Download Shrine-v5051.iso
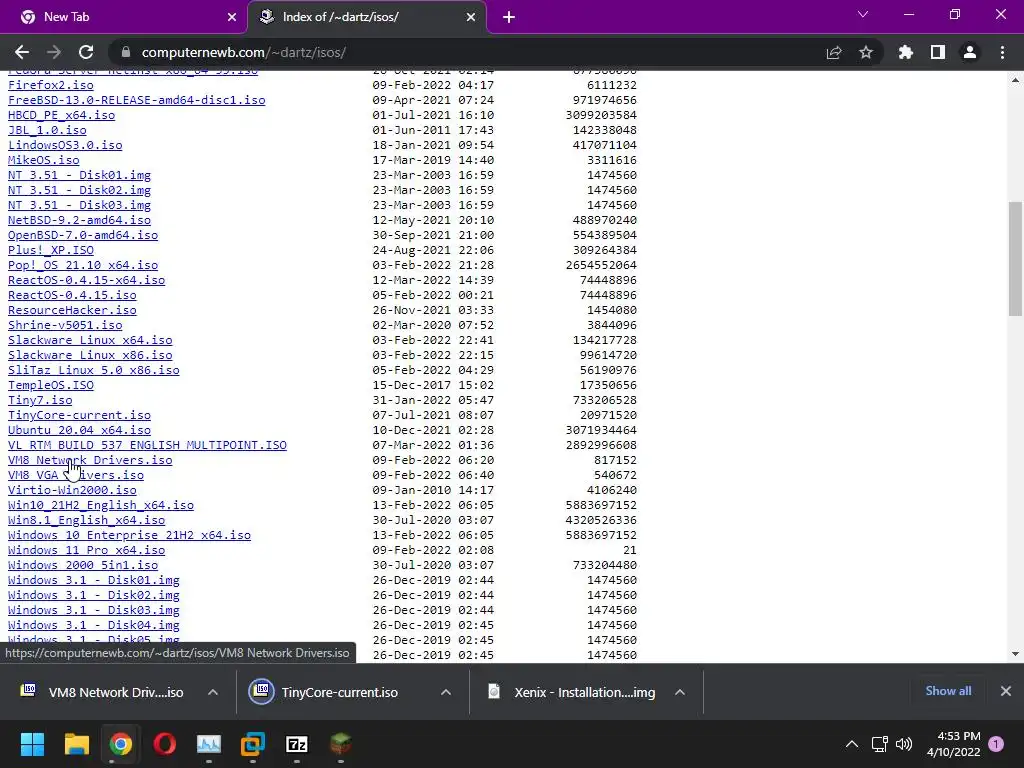 point(65,325)
